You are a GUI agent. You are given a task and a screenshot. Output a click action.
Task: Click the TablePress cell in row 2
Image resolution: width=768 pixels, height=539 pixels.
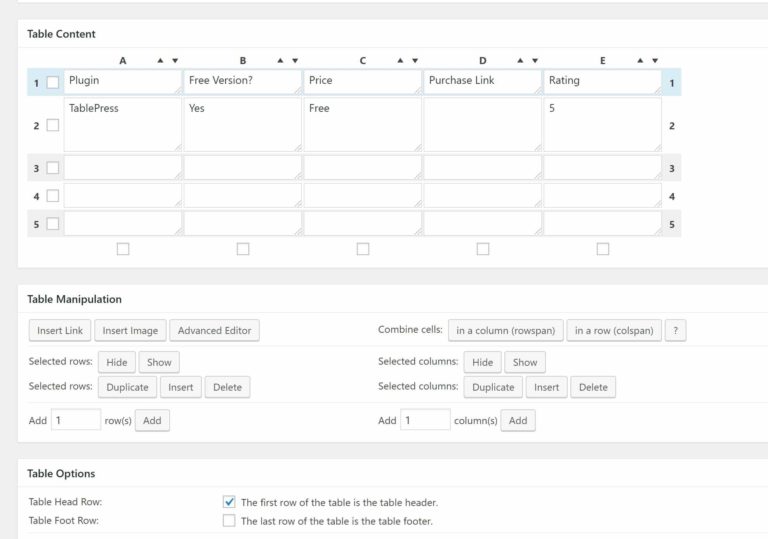(x=122, y=124)
